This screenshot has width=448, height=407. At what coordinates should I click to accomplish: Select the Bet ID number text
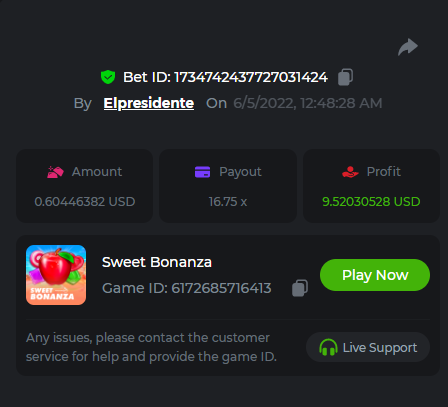251,77
